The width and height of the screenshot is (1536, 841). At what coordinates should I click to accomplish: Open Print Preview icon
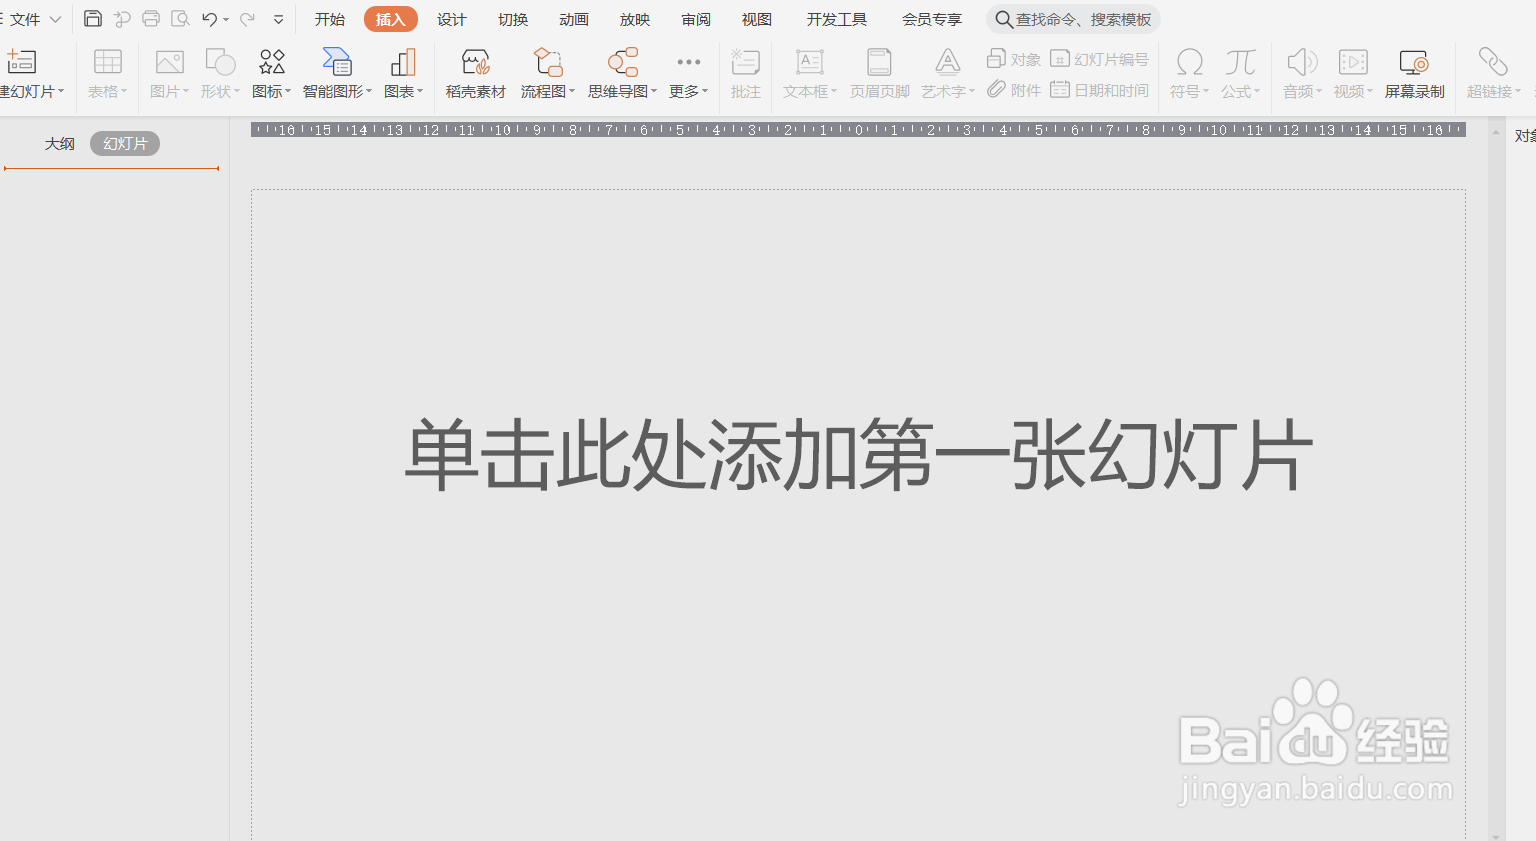point(180,19)
